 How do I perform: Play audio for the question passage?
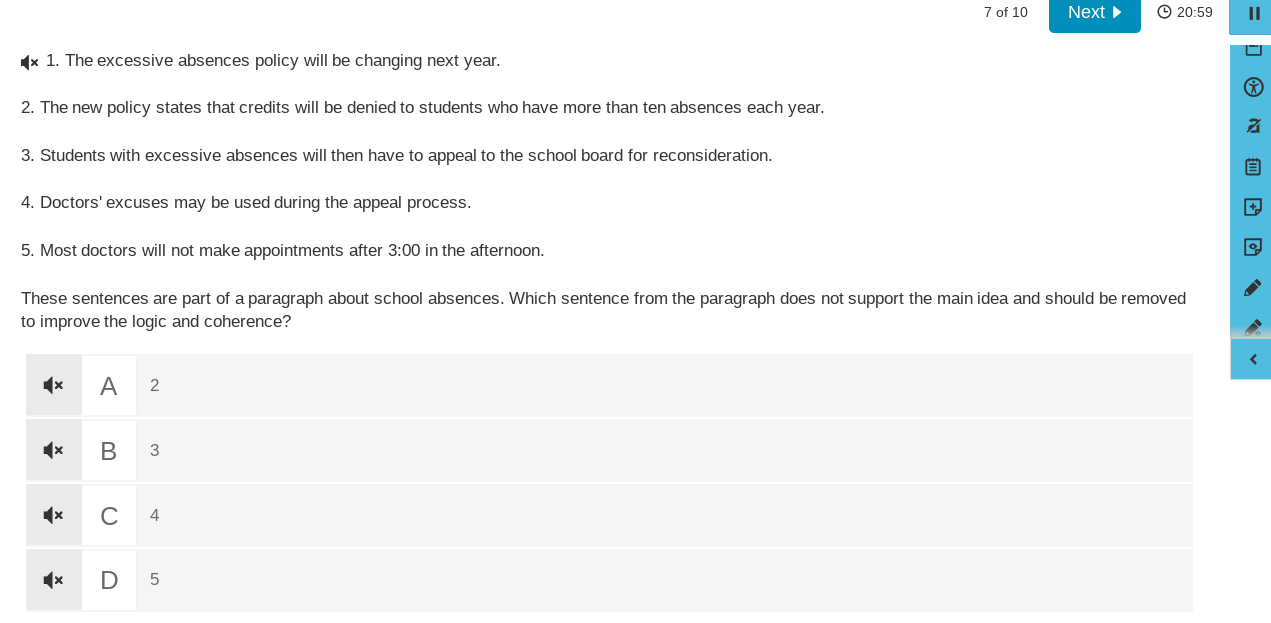[28, 61]
